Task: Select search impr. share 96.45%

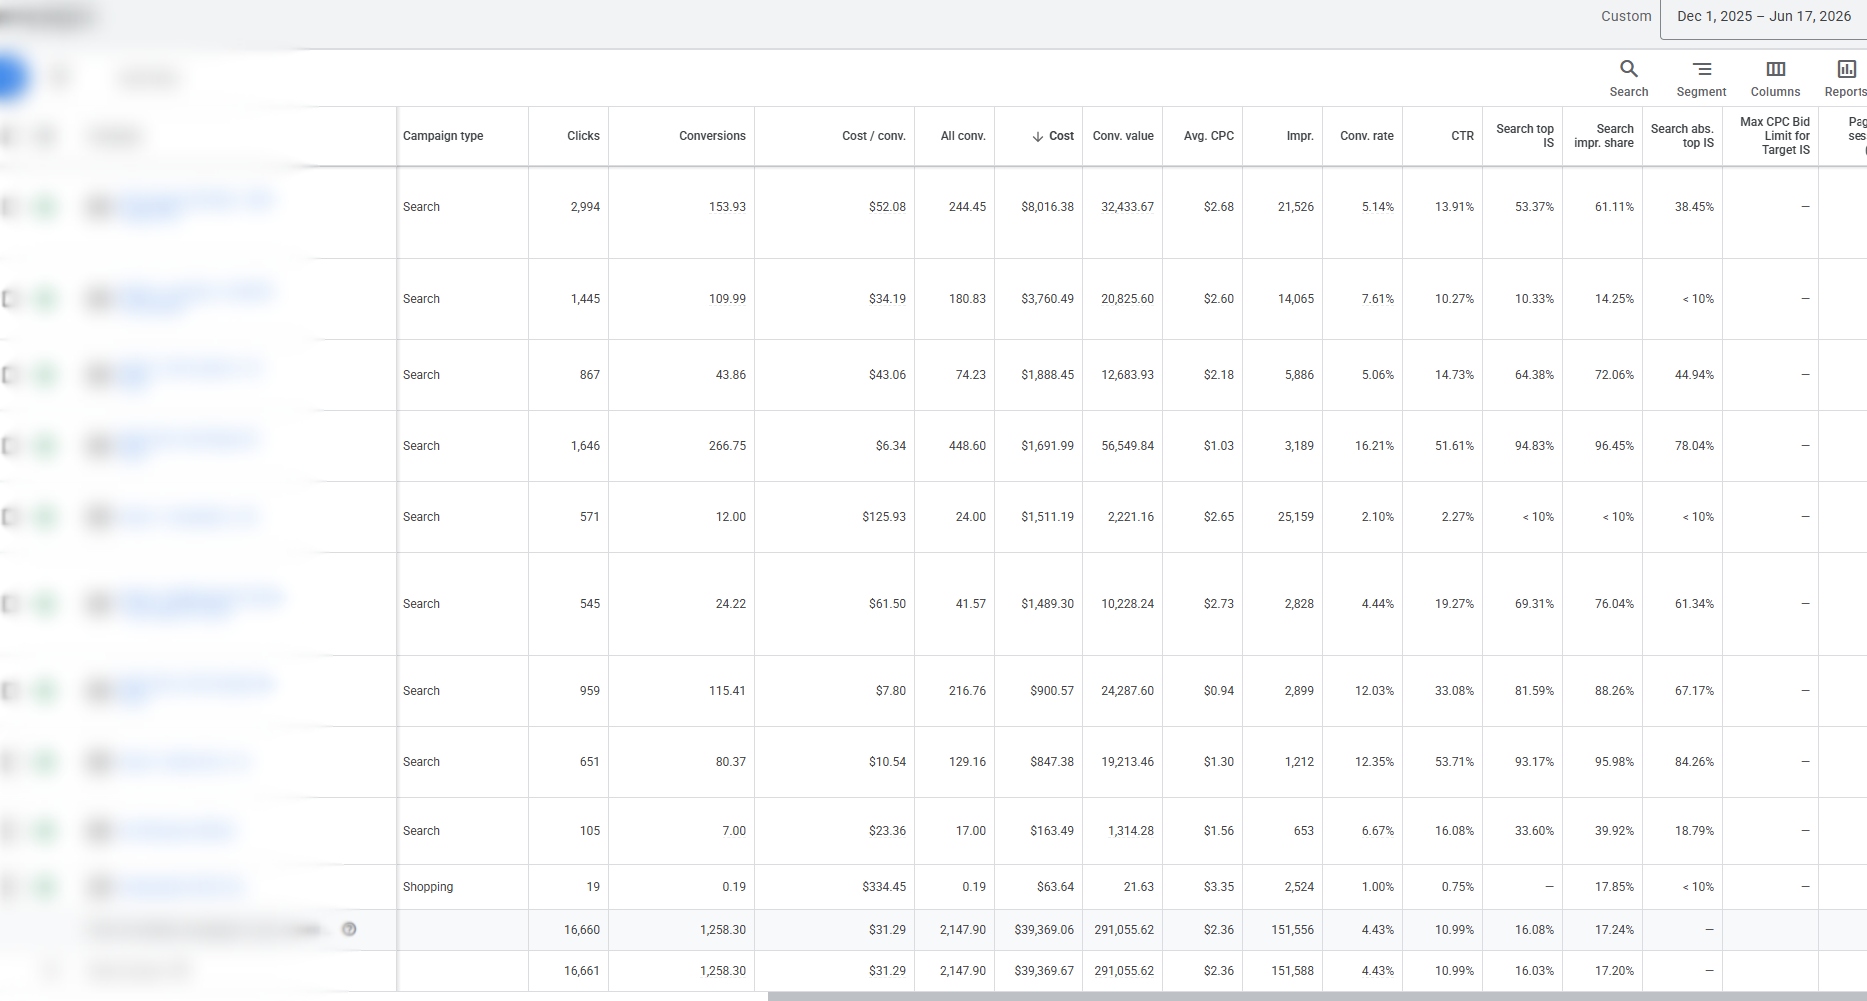Action: (x=1614, y=446)
